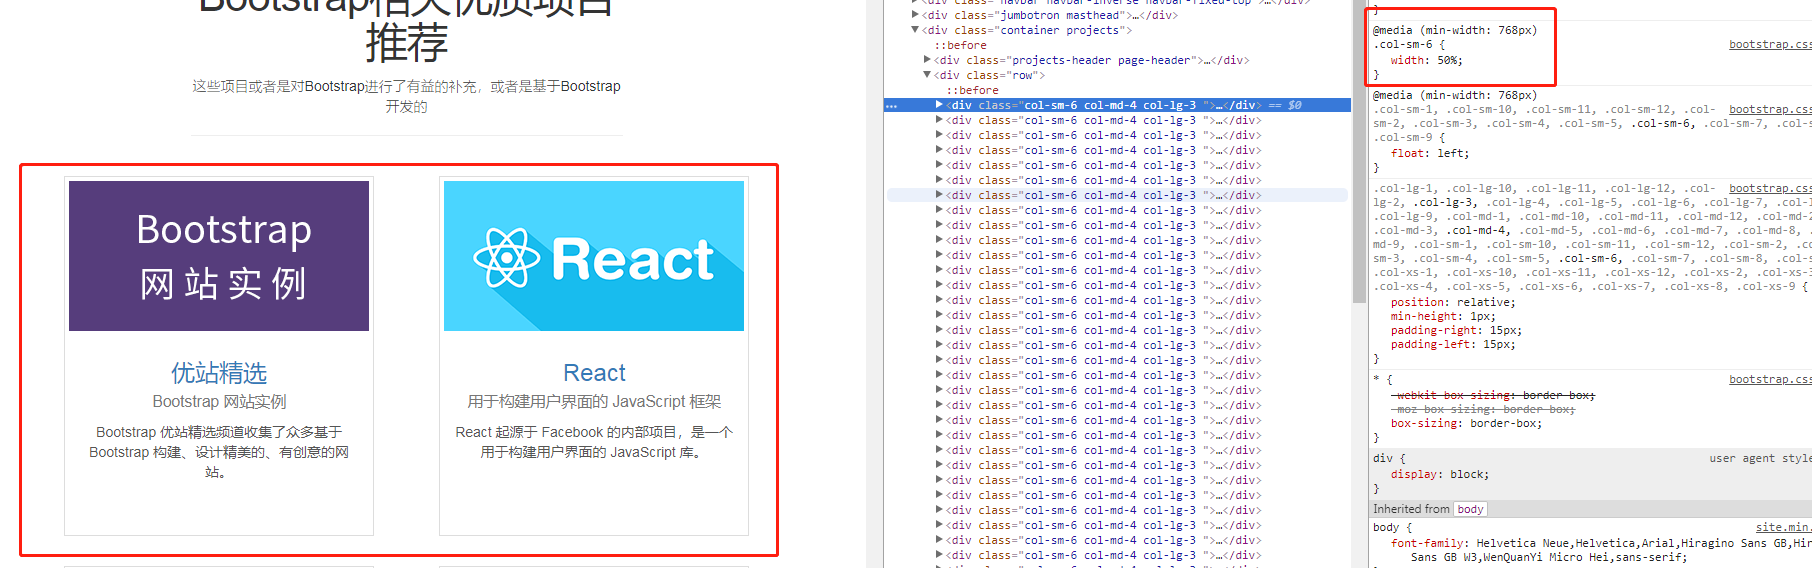Screen dimensions: 1812x568
Task: Click the React atom logo in thumbnail
Action: click(506, 258)
